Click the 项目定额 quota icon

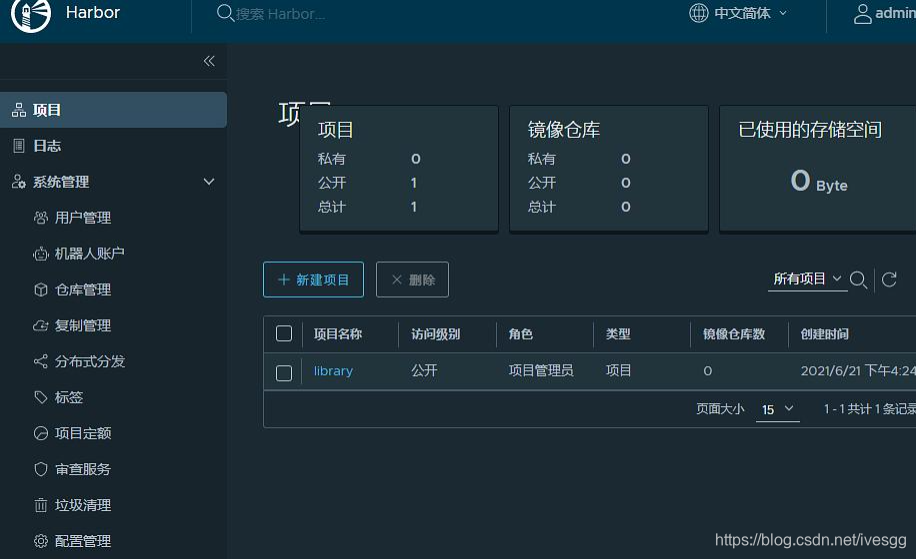click(41, 433)
